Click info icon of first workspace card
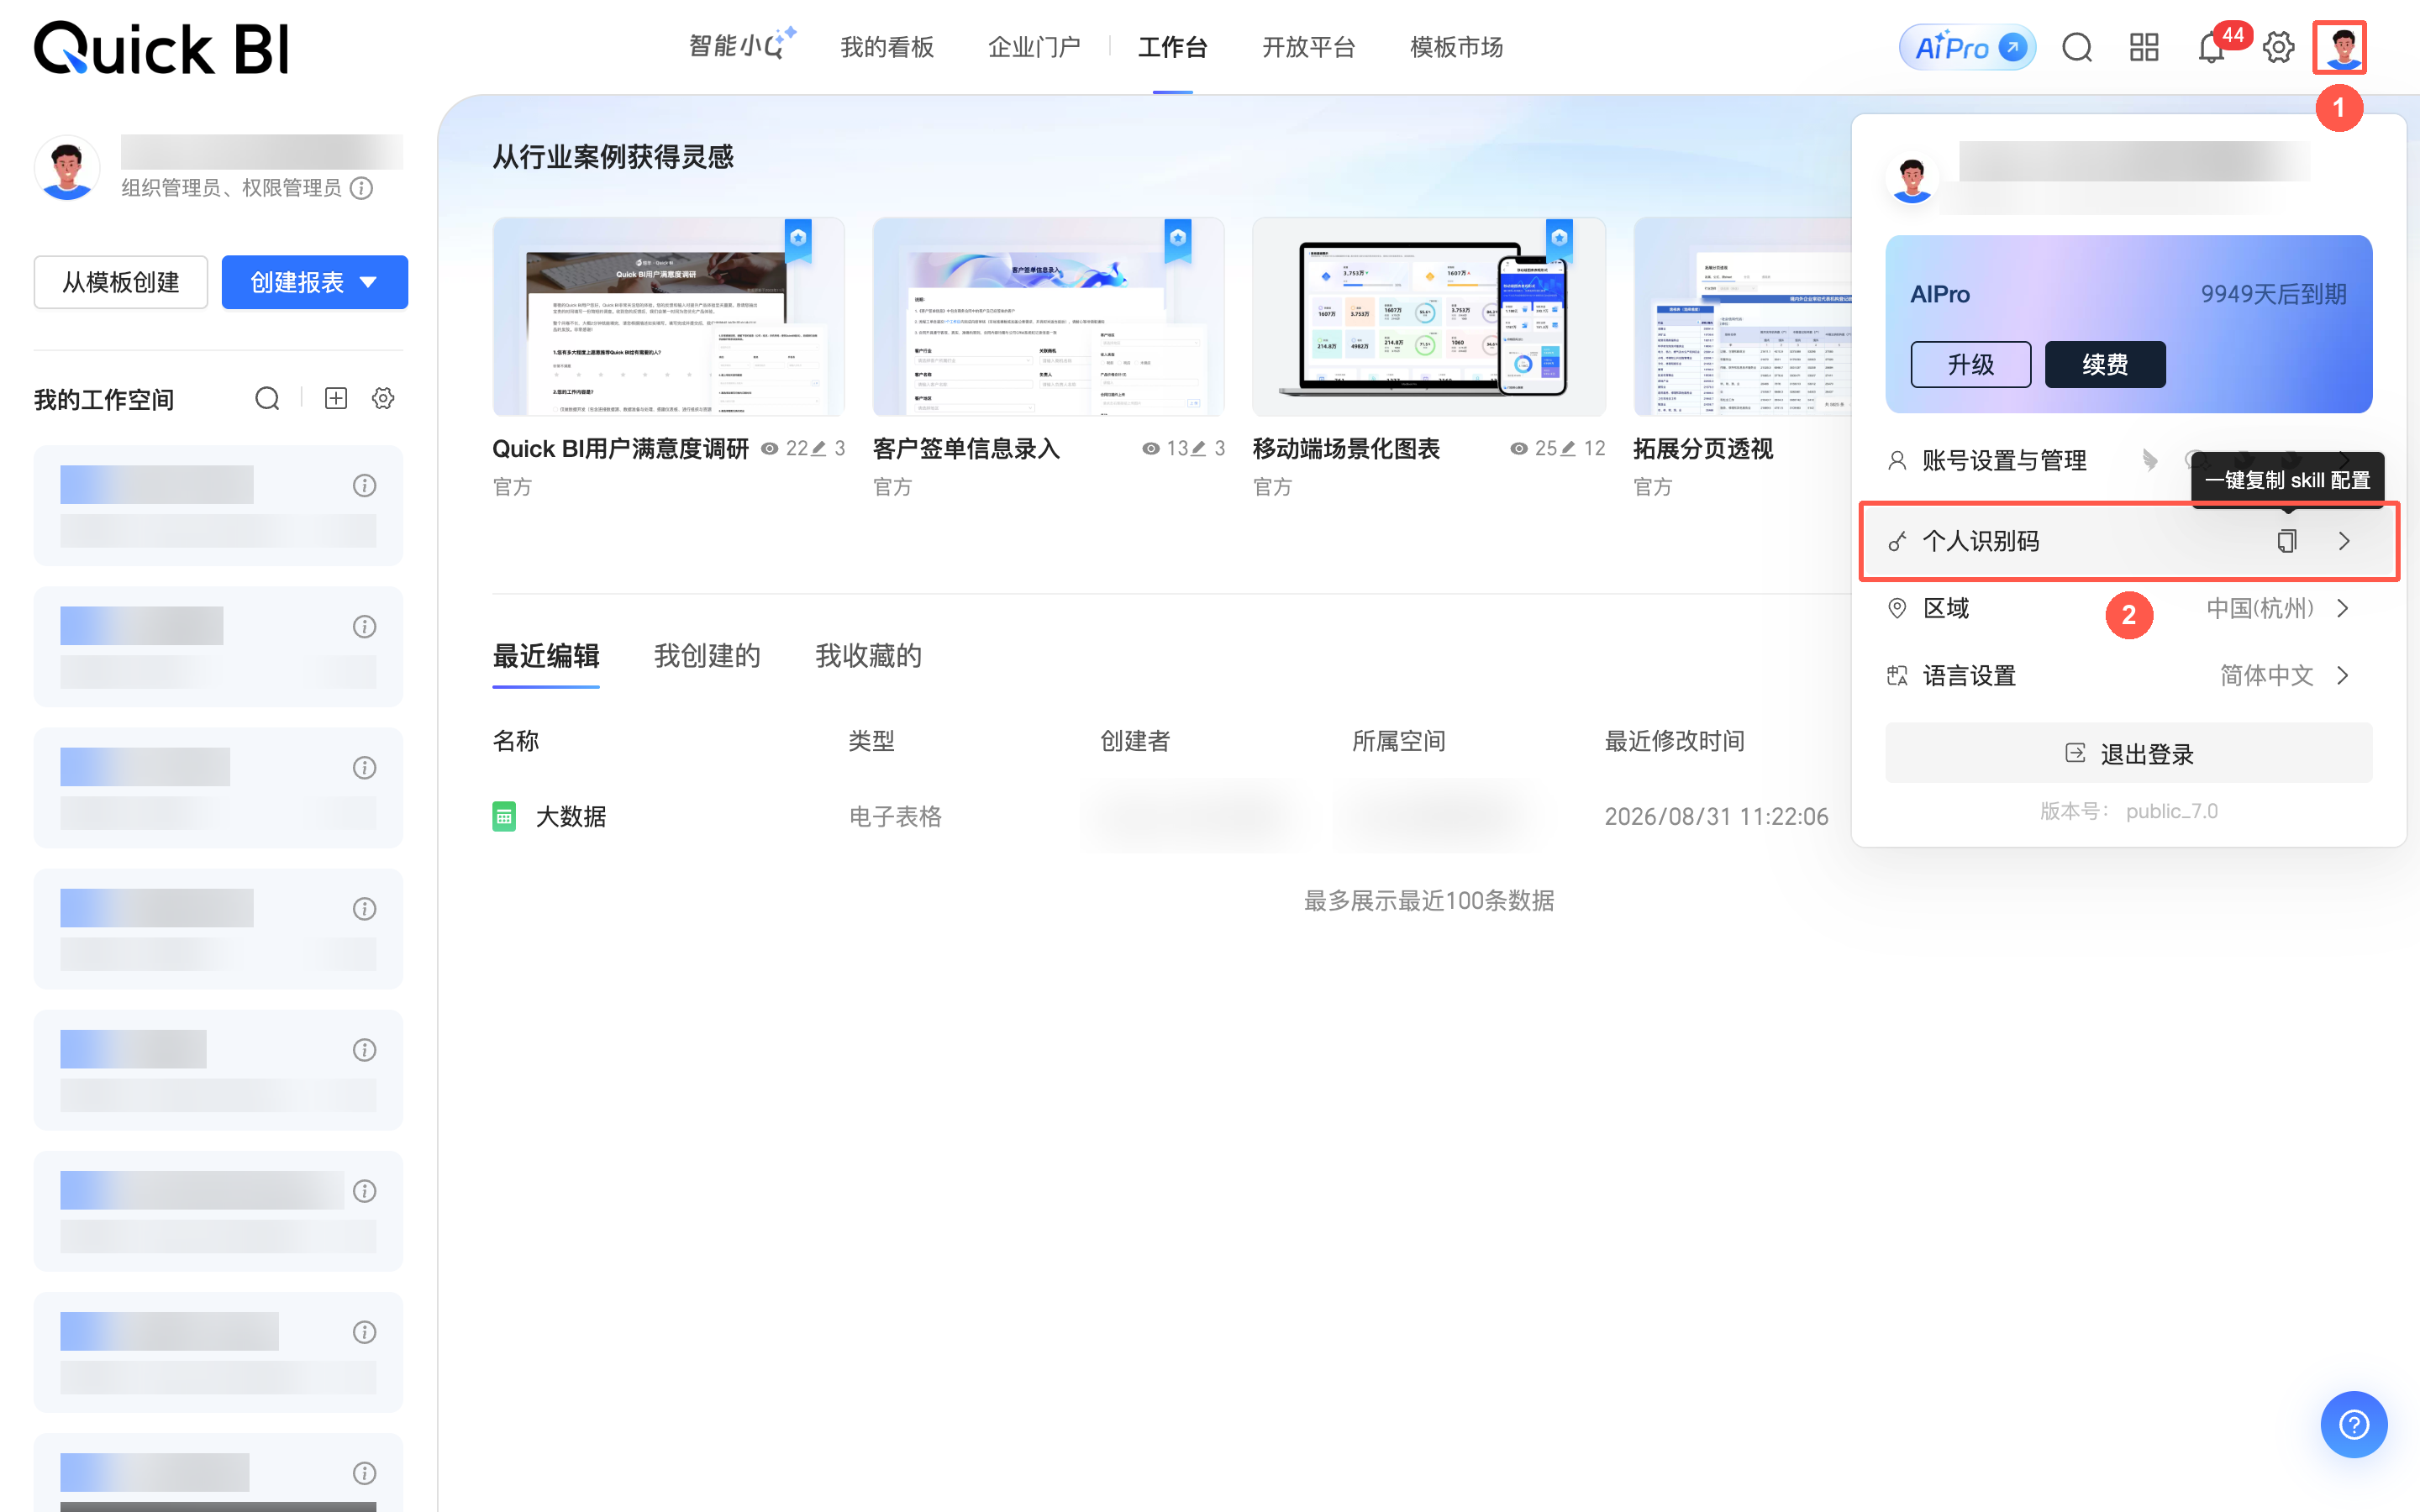 point(364,485)
